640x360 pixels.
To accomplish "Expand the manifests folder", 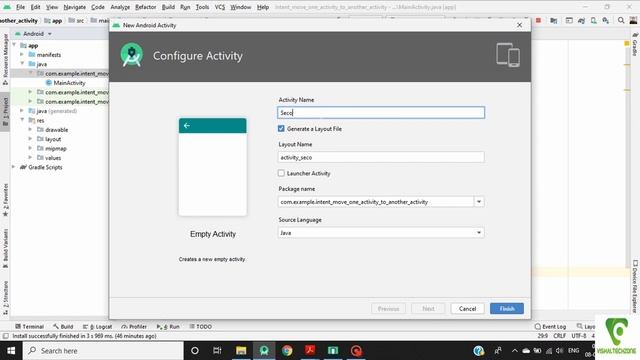I will 22,54.
